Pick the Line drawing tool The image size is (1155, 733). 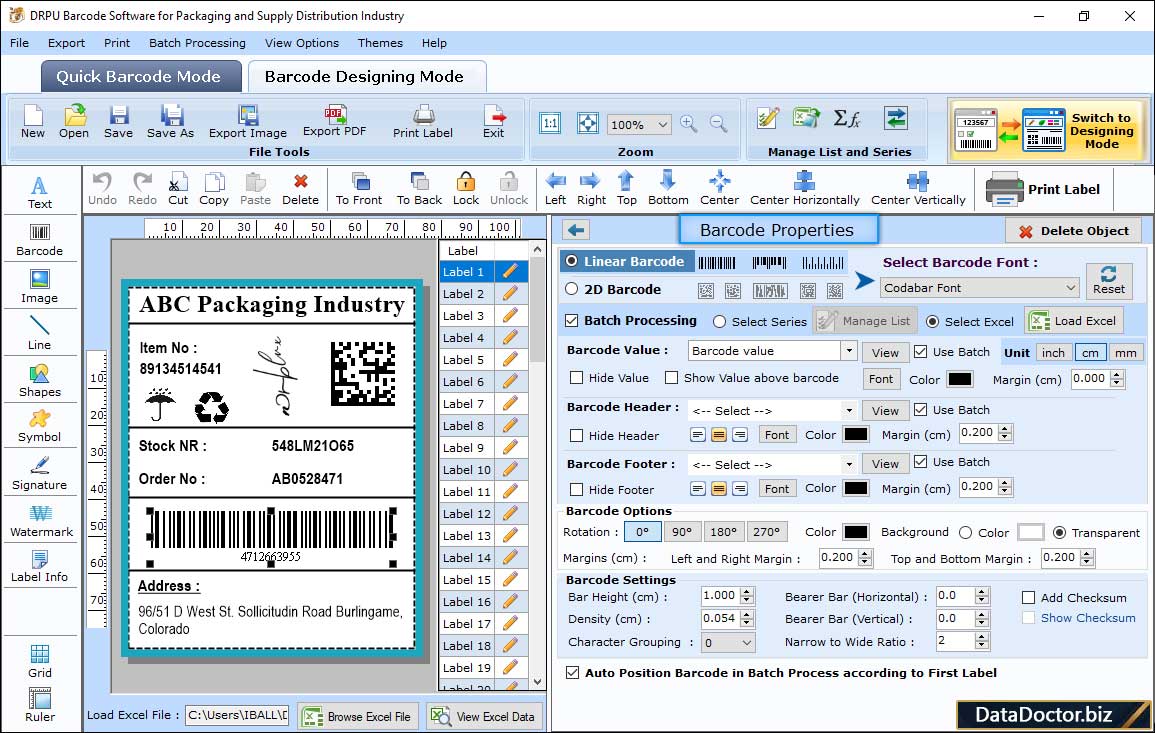pyautogui.click(x=40, y=333)
